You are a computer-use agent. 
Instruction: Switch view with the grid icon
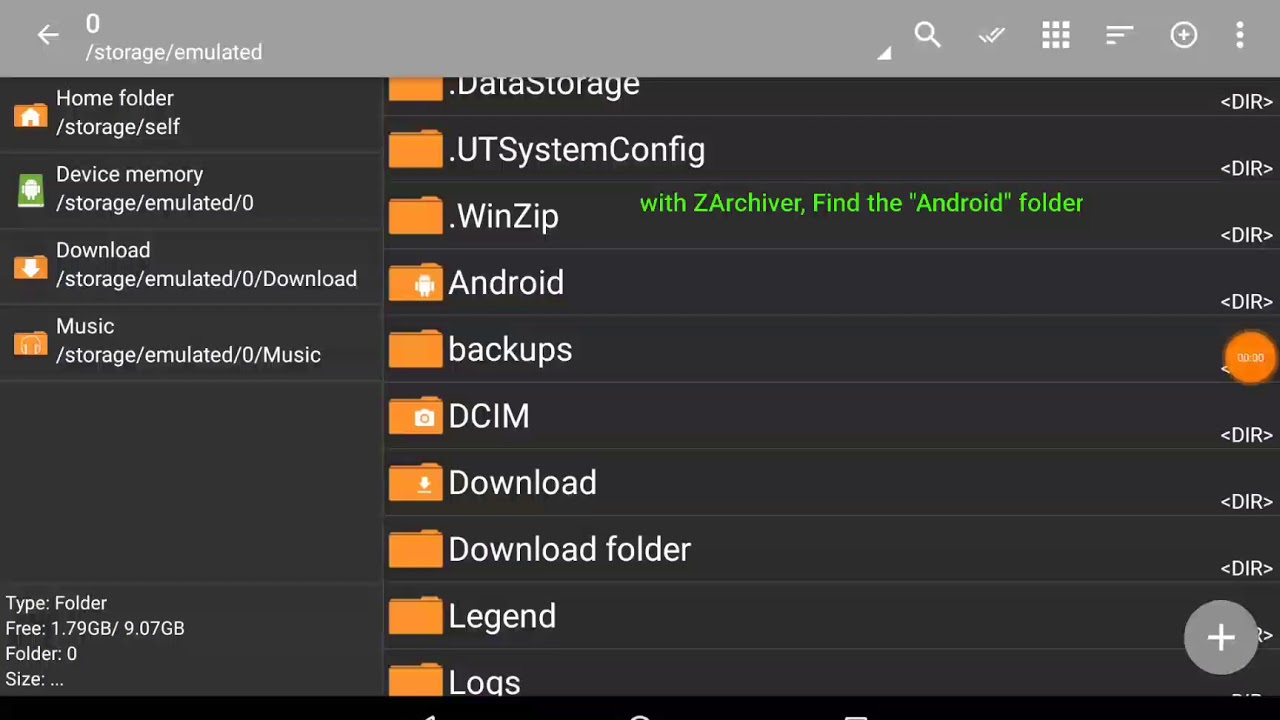tap(1056, 36)
